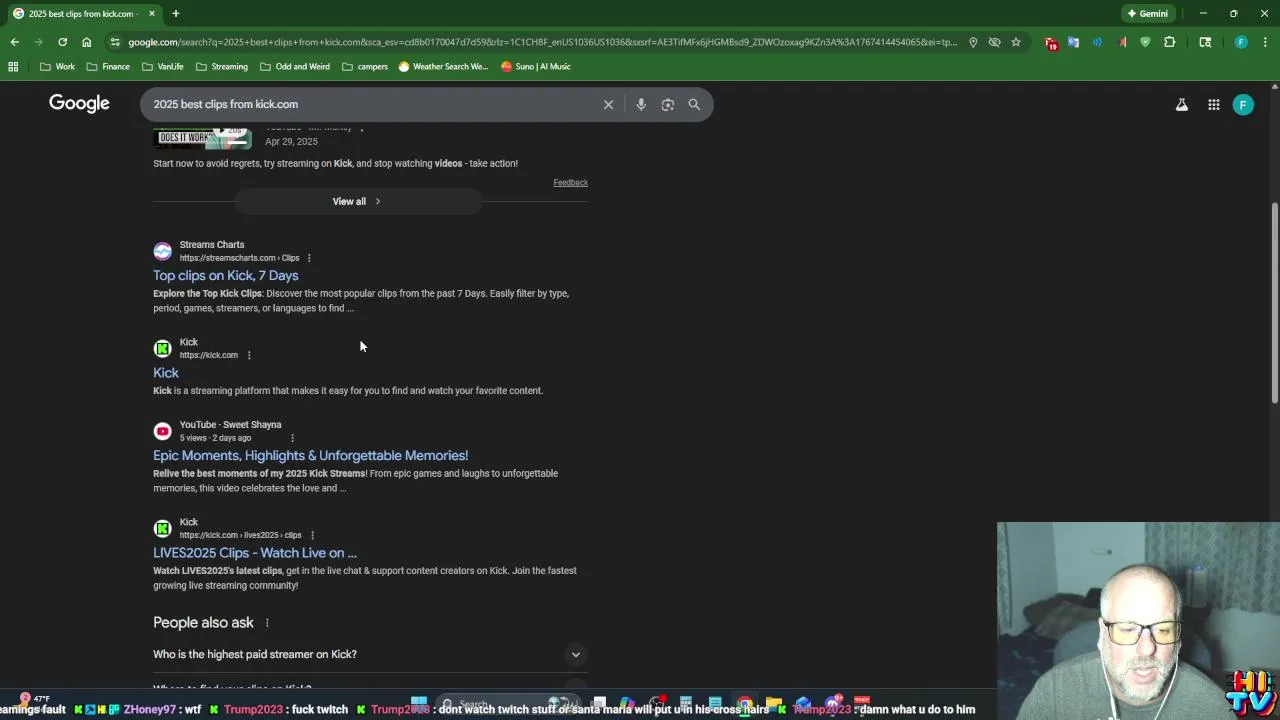
Task: Open the browser home page icon
Action: (87, 42)
